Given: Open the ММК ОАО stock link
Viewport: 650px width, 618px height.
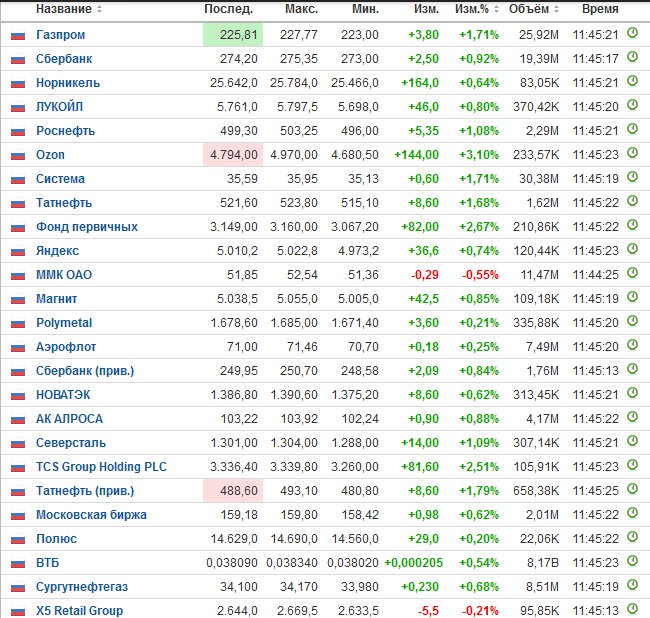Looking at the screenshot, I should coord(64,275).
